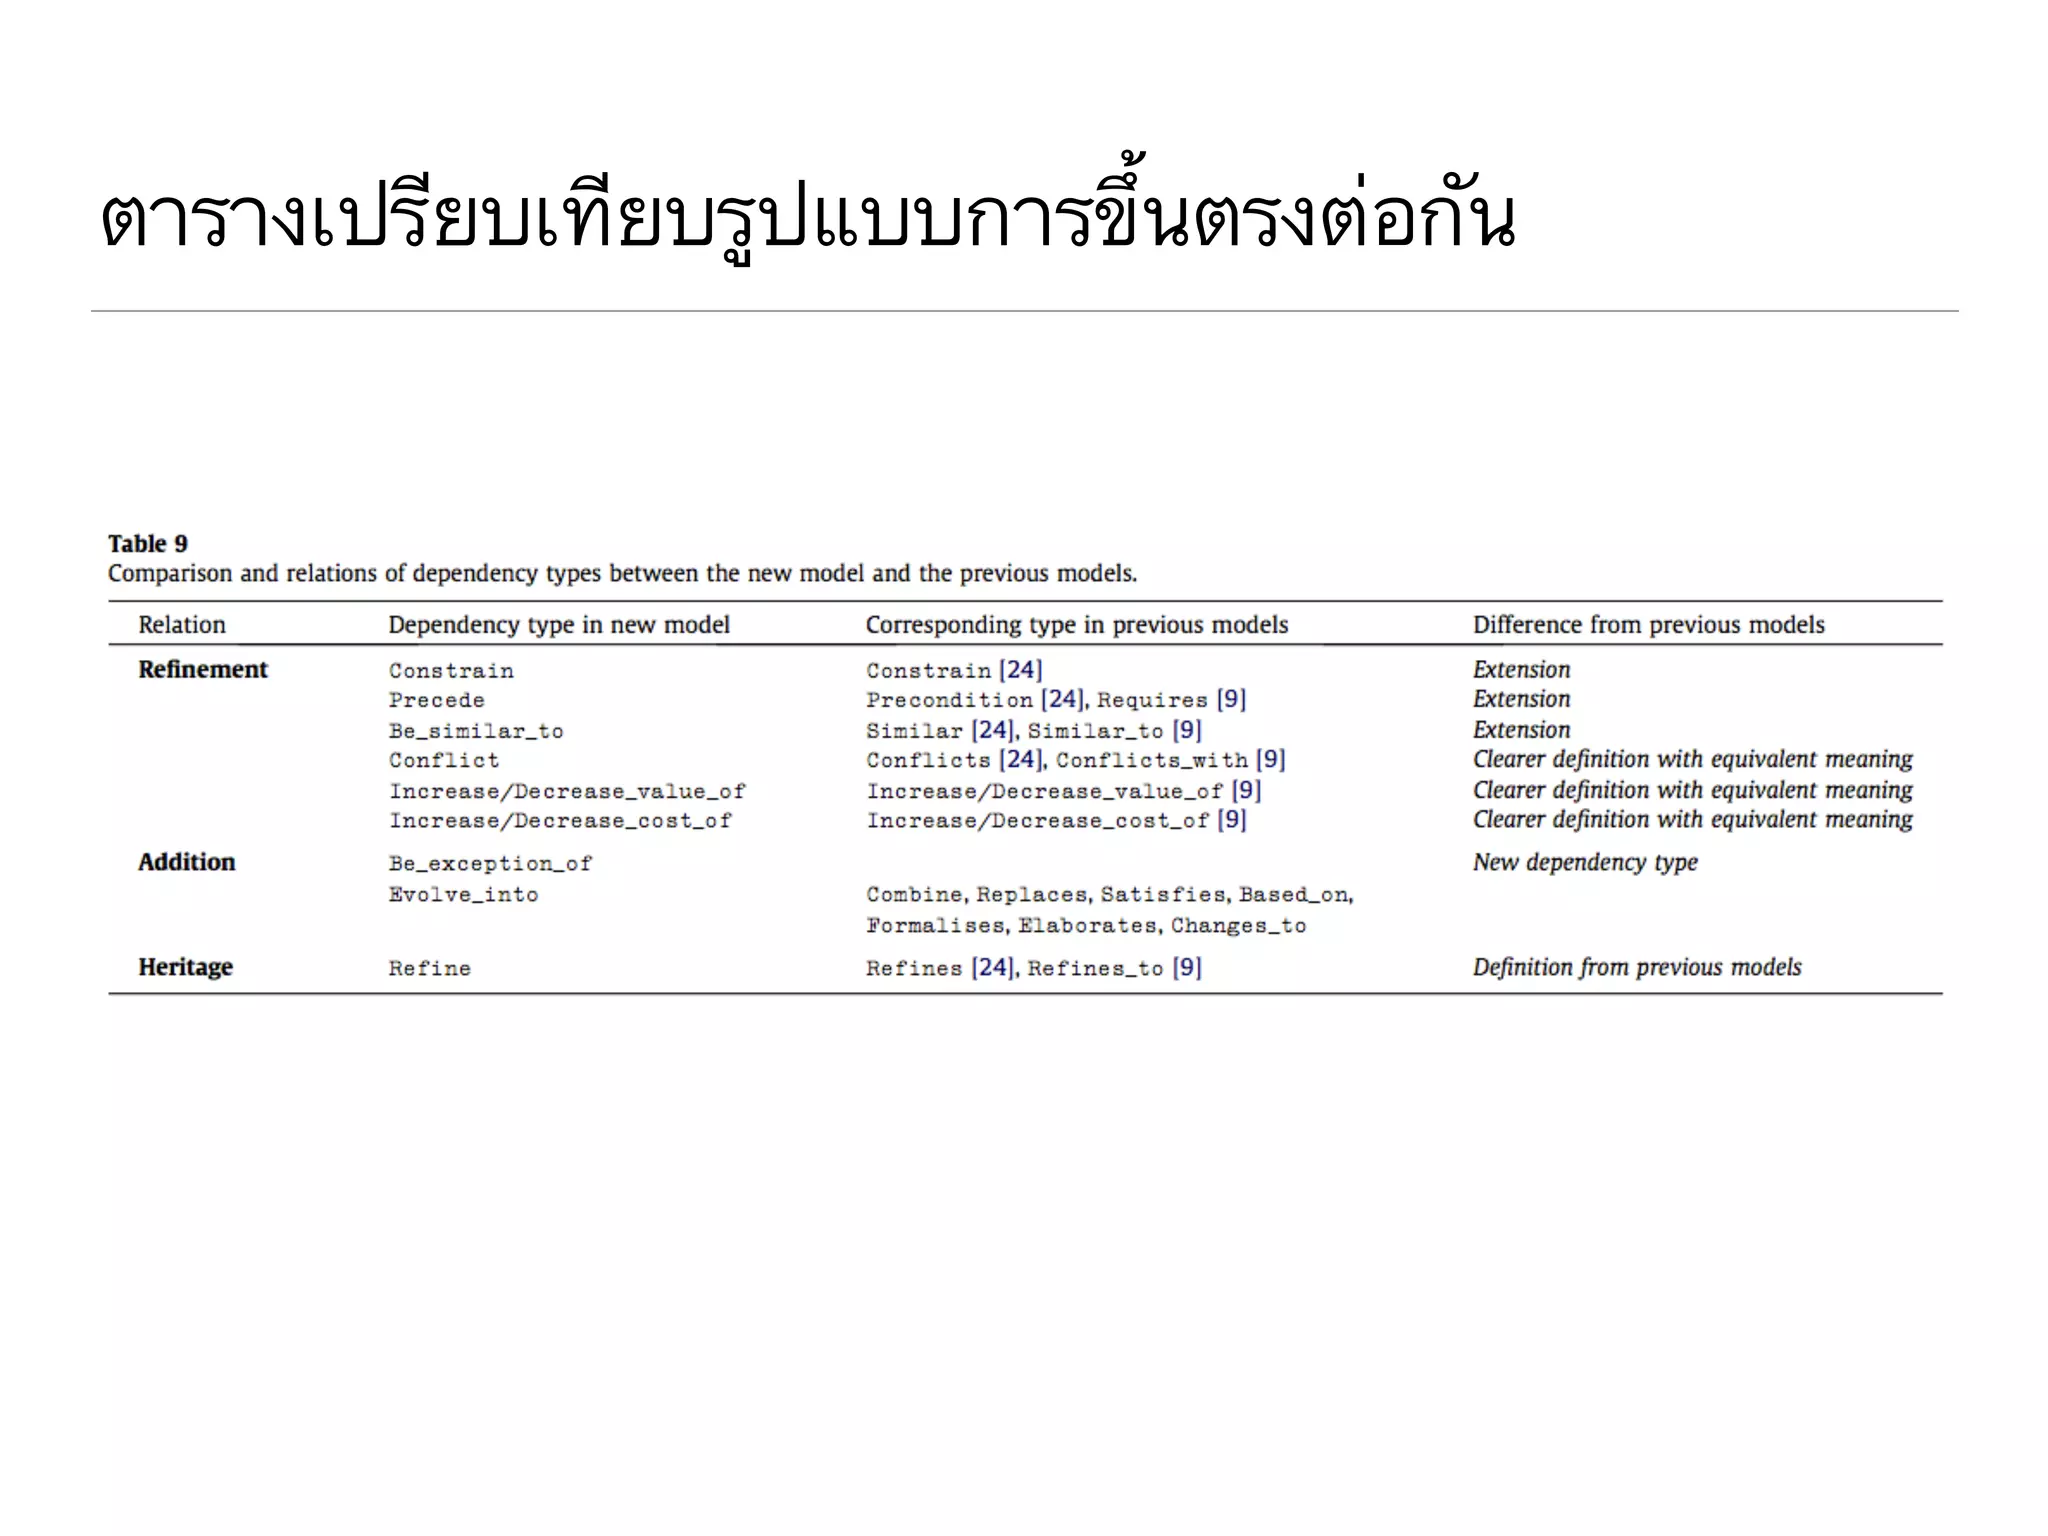This screenshot has height=1536, width=2048.
Task: Select the 'Addition' row label
Action: pos(187,862)
